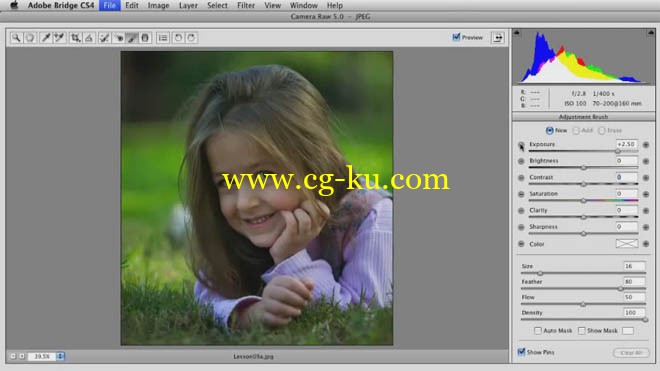This screenshot has height=371, width=660.
Task: Open the Layer menu
Action: point(188,5)
